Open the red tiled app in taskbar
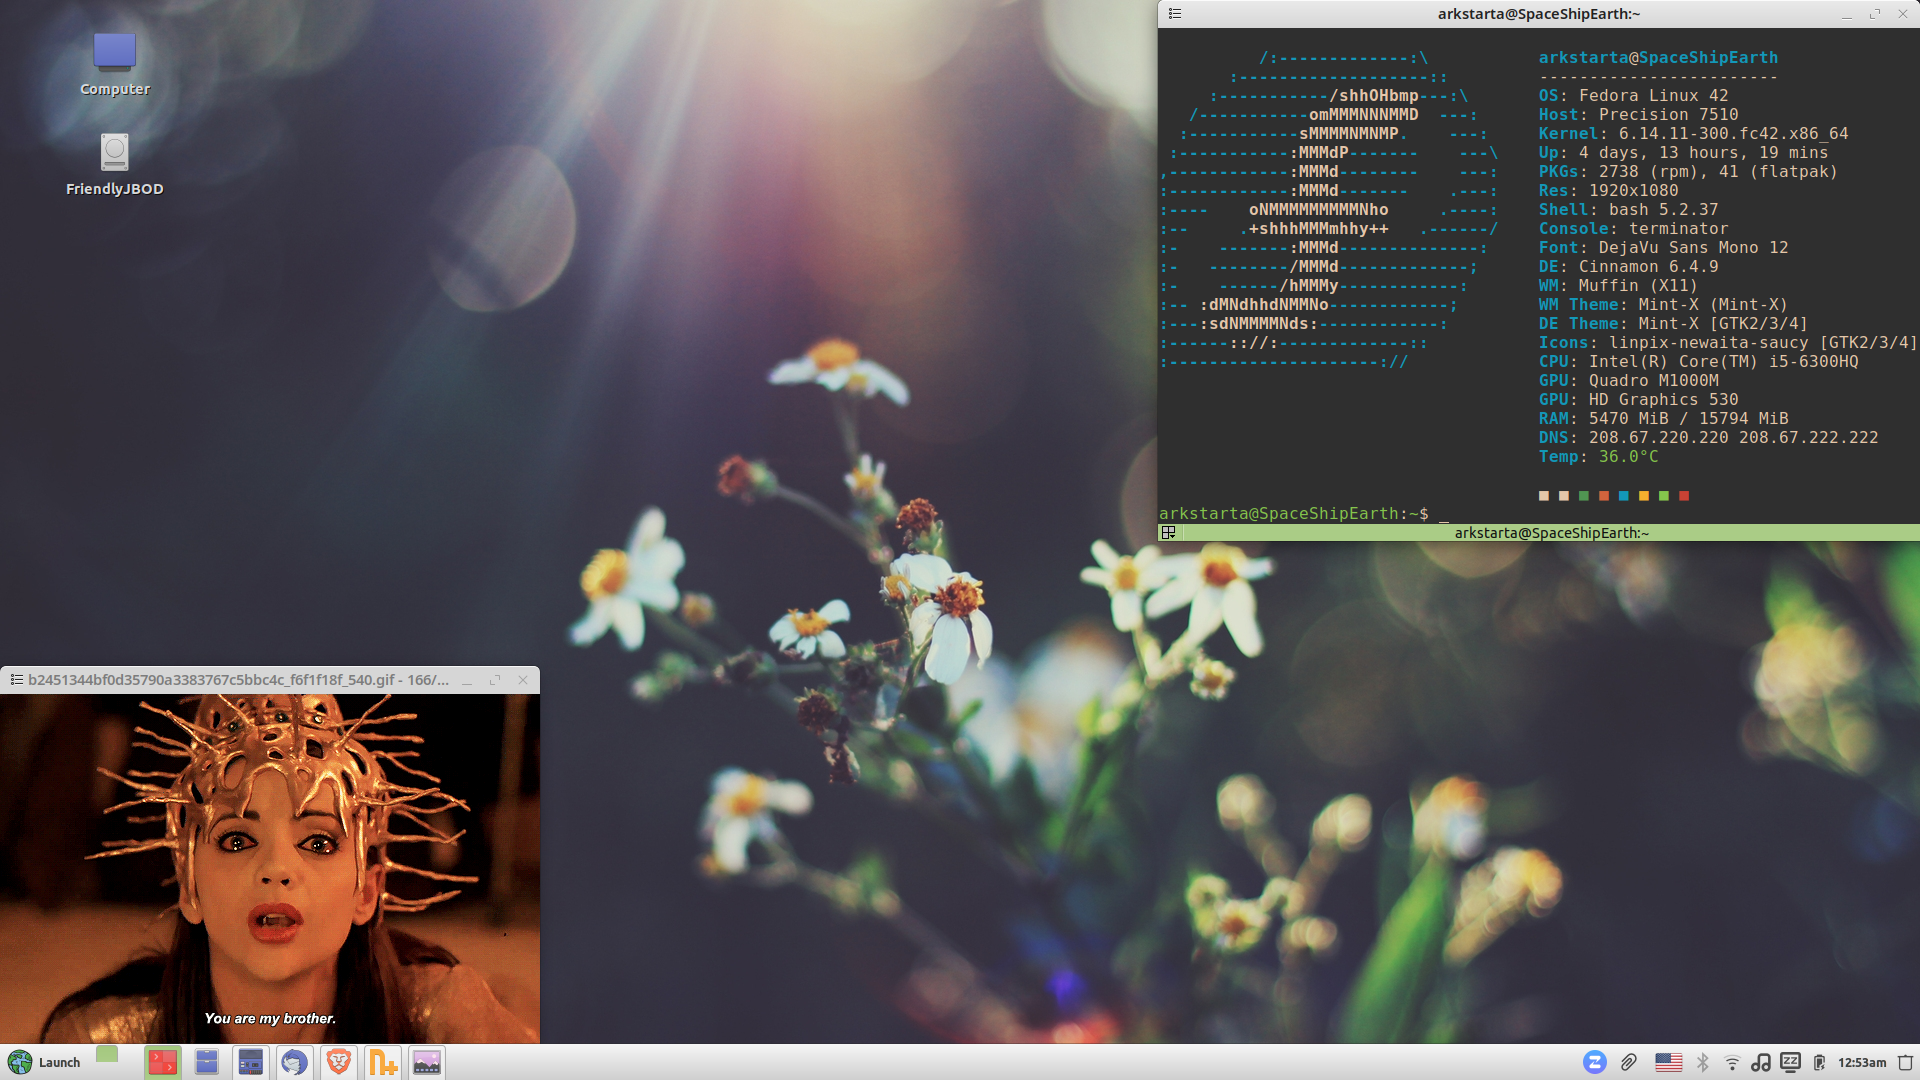1920x1080 pixels. (x=162, y=1062)
